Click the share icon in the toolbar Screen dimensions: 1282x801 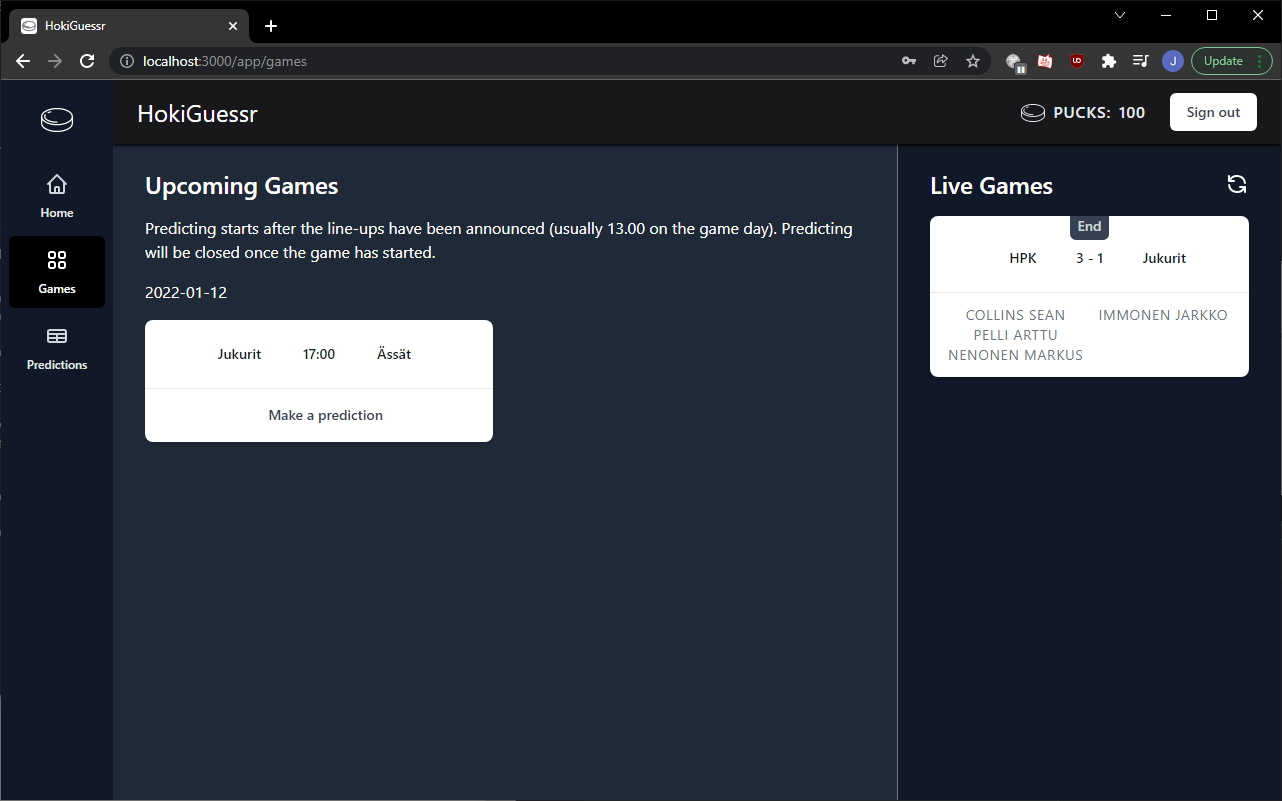click(x=940, y=61)
